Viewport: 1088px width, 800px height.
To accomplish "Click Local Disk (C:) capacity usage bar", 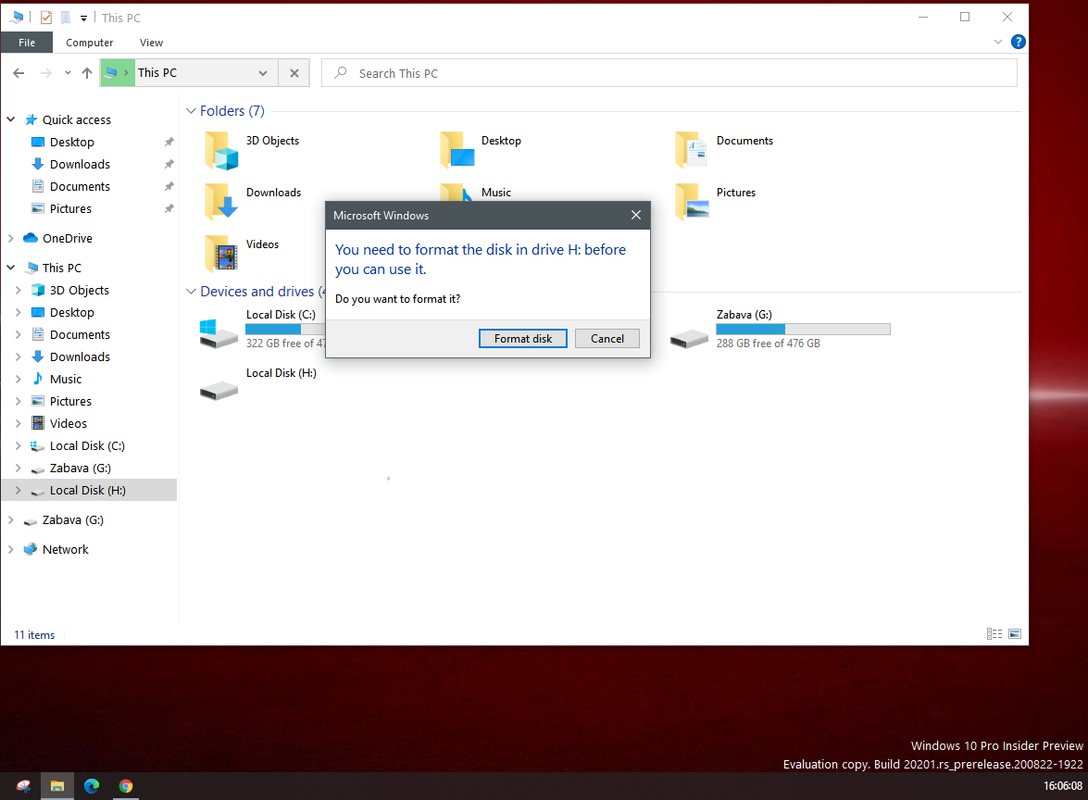I will click(285, 329).
